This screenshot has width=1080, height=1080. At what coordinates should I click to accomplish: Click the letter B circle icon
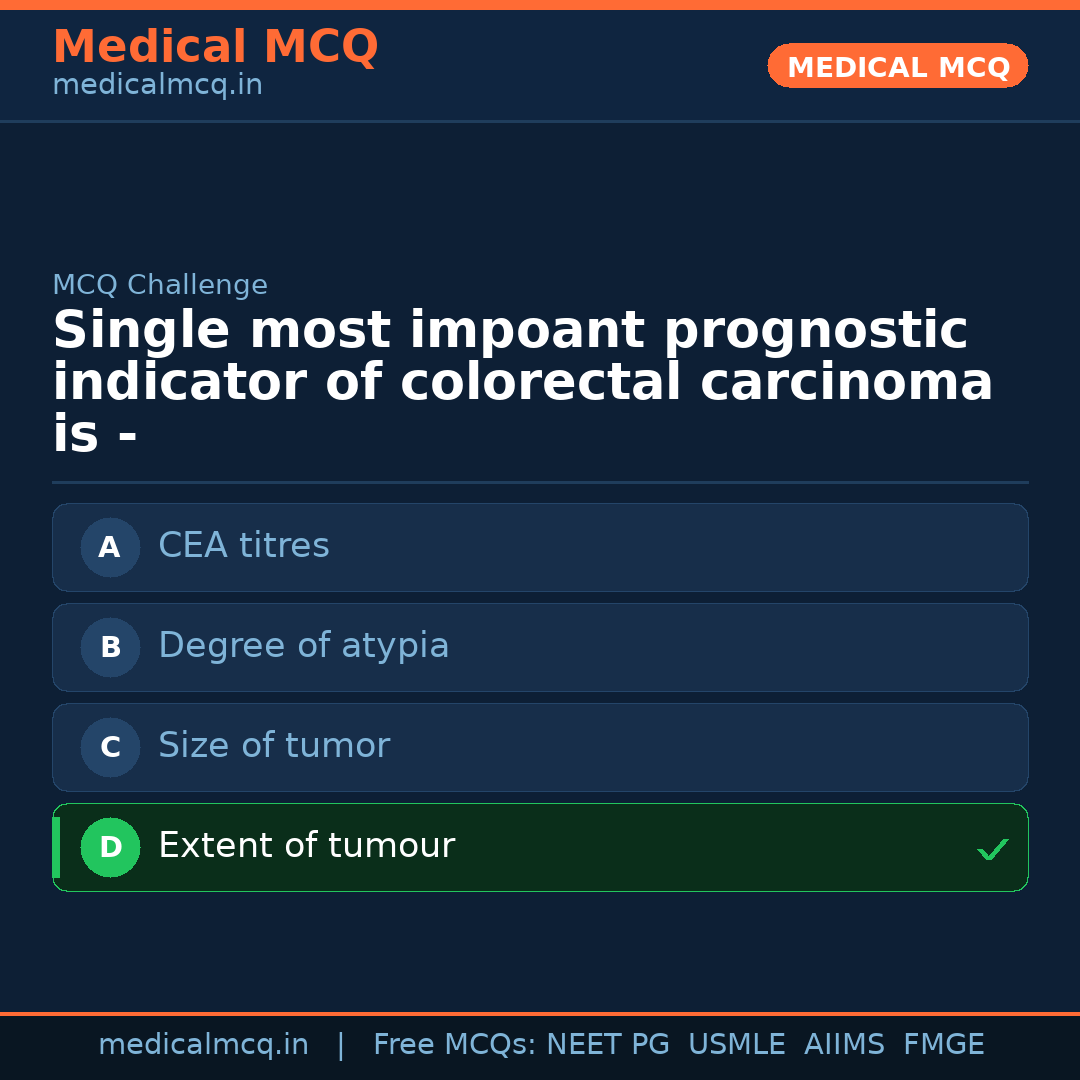coord(110,647)
